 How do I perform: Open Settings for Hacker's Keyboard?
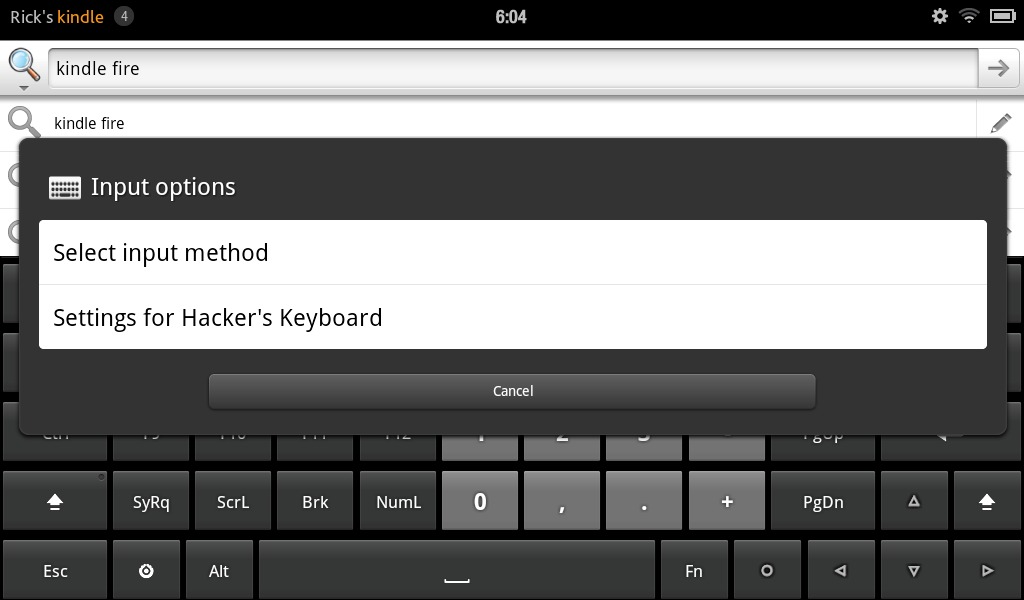(x=513, y=317)
